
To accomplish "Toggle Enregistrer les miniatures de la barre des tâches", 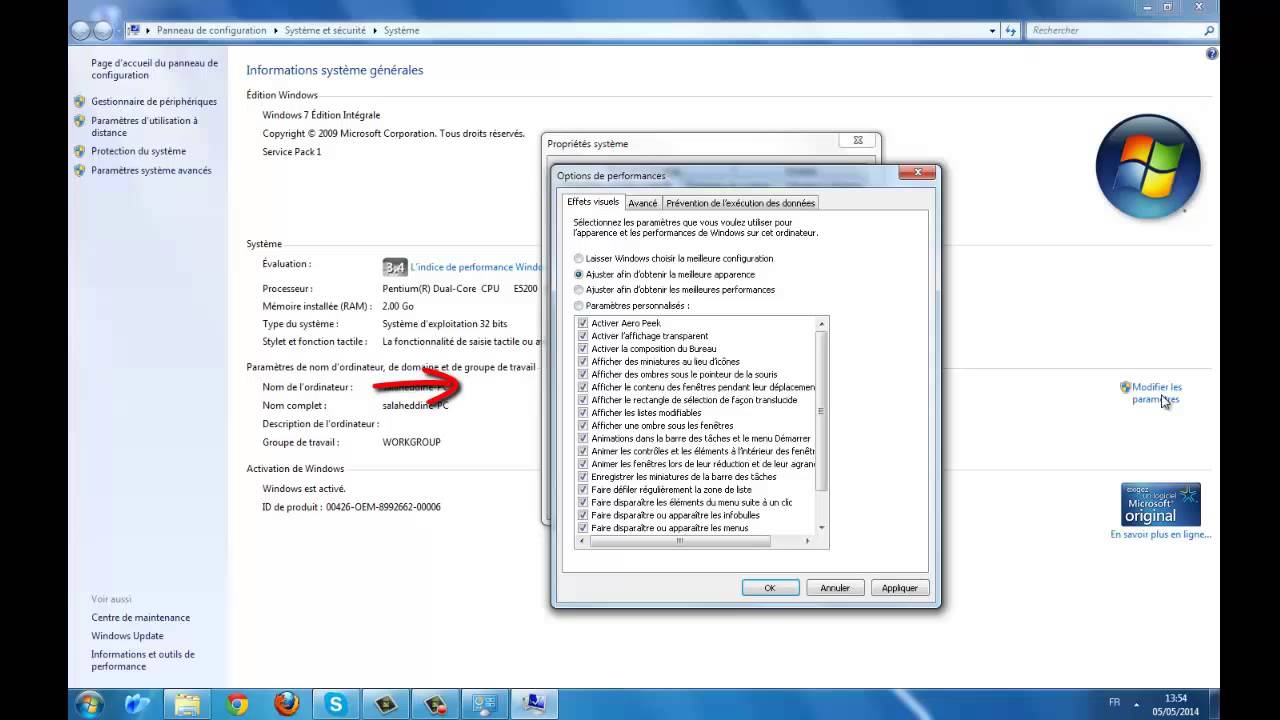I will pos(583,477).
